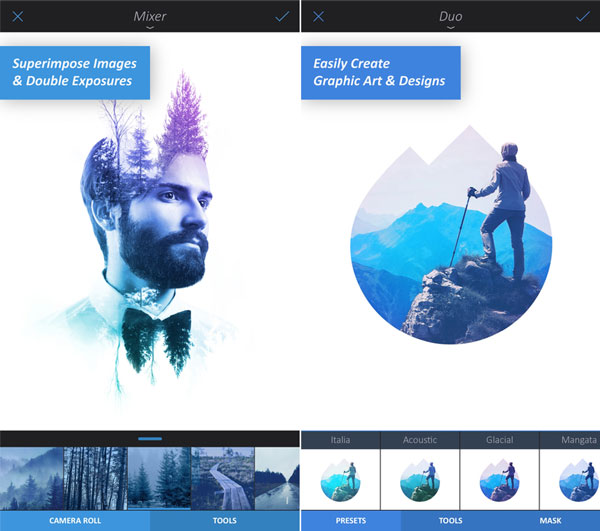Open the Tools tab in Duo
This screenshot has width=600, height=531.
(450, 521)
